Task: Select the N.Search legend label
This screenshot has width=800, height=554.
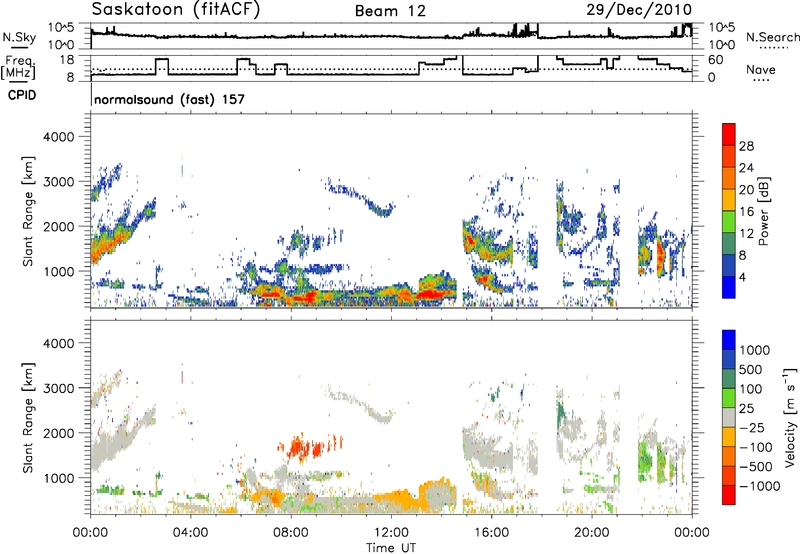Action: pyautogui.click(x=772, y=37)
